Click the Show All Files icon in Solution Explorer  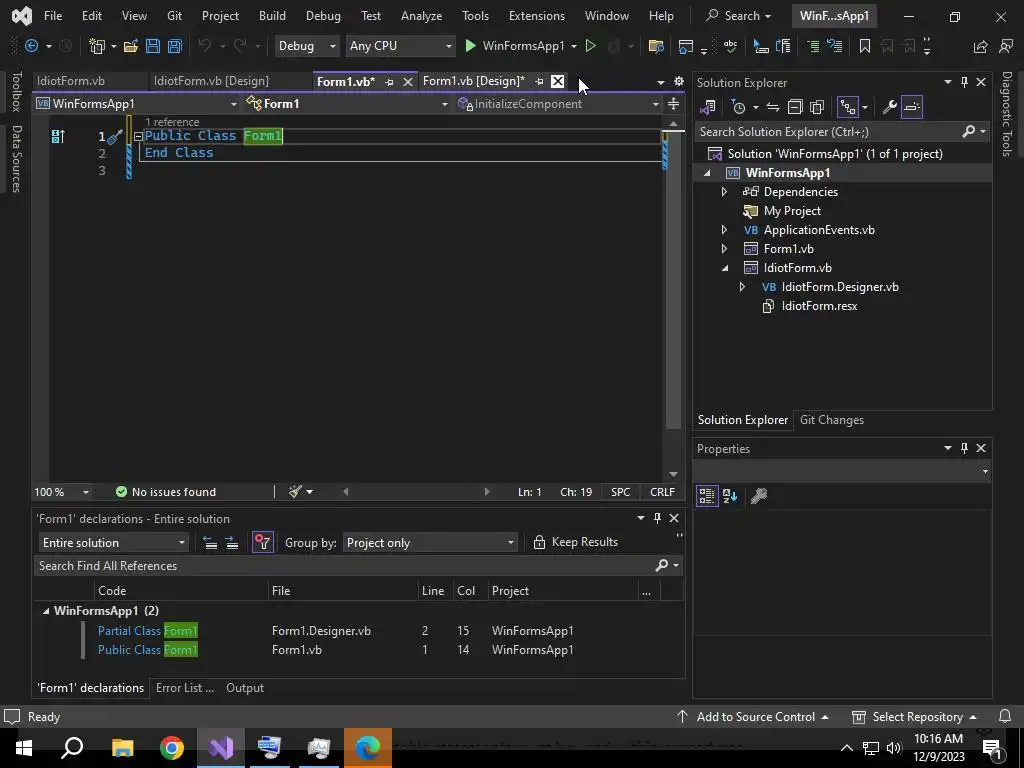[x=817, y=107]
